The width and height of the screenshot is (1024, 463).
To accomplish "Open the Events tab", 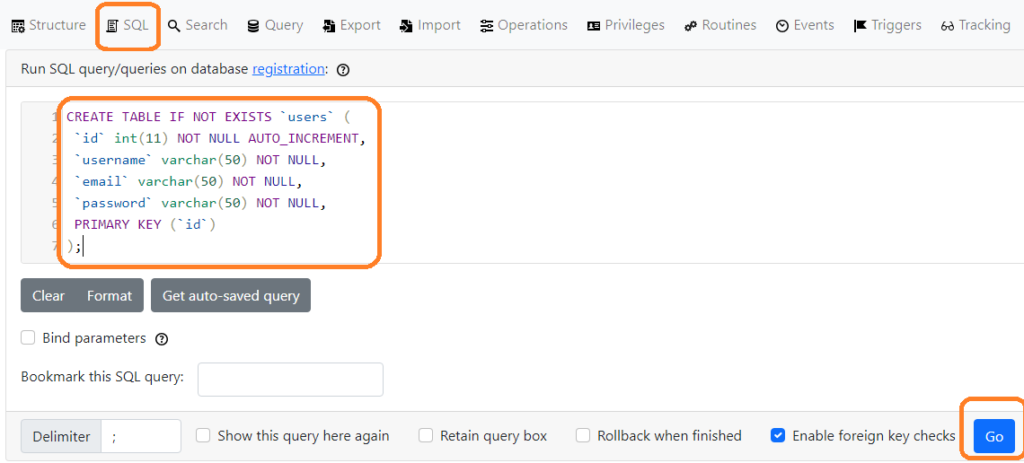I will 805,25.
